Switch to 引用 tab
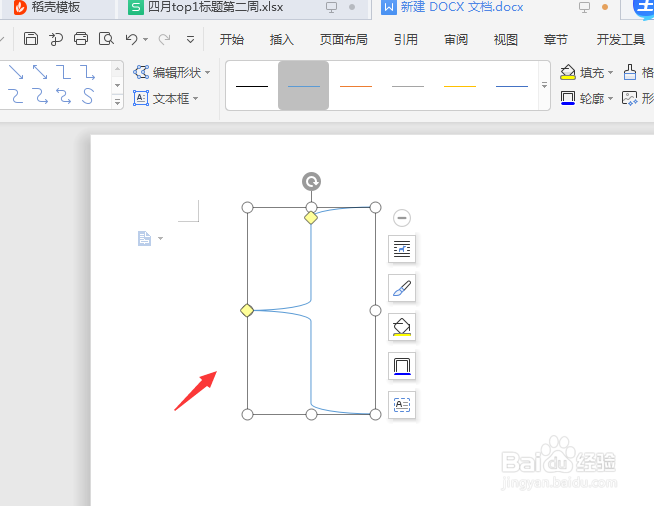The image size is (654, 506). (x=406, y=40)
